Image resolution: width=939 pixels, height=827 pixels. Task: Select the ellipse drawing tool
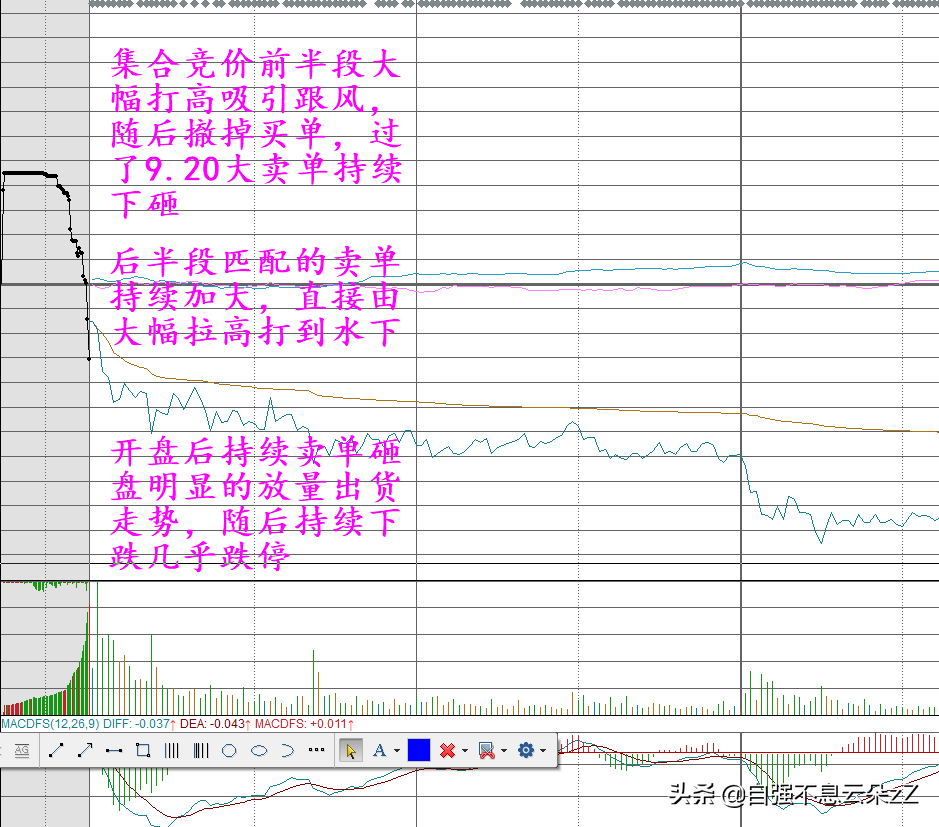[258, 750]
